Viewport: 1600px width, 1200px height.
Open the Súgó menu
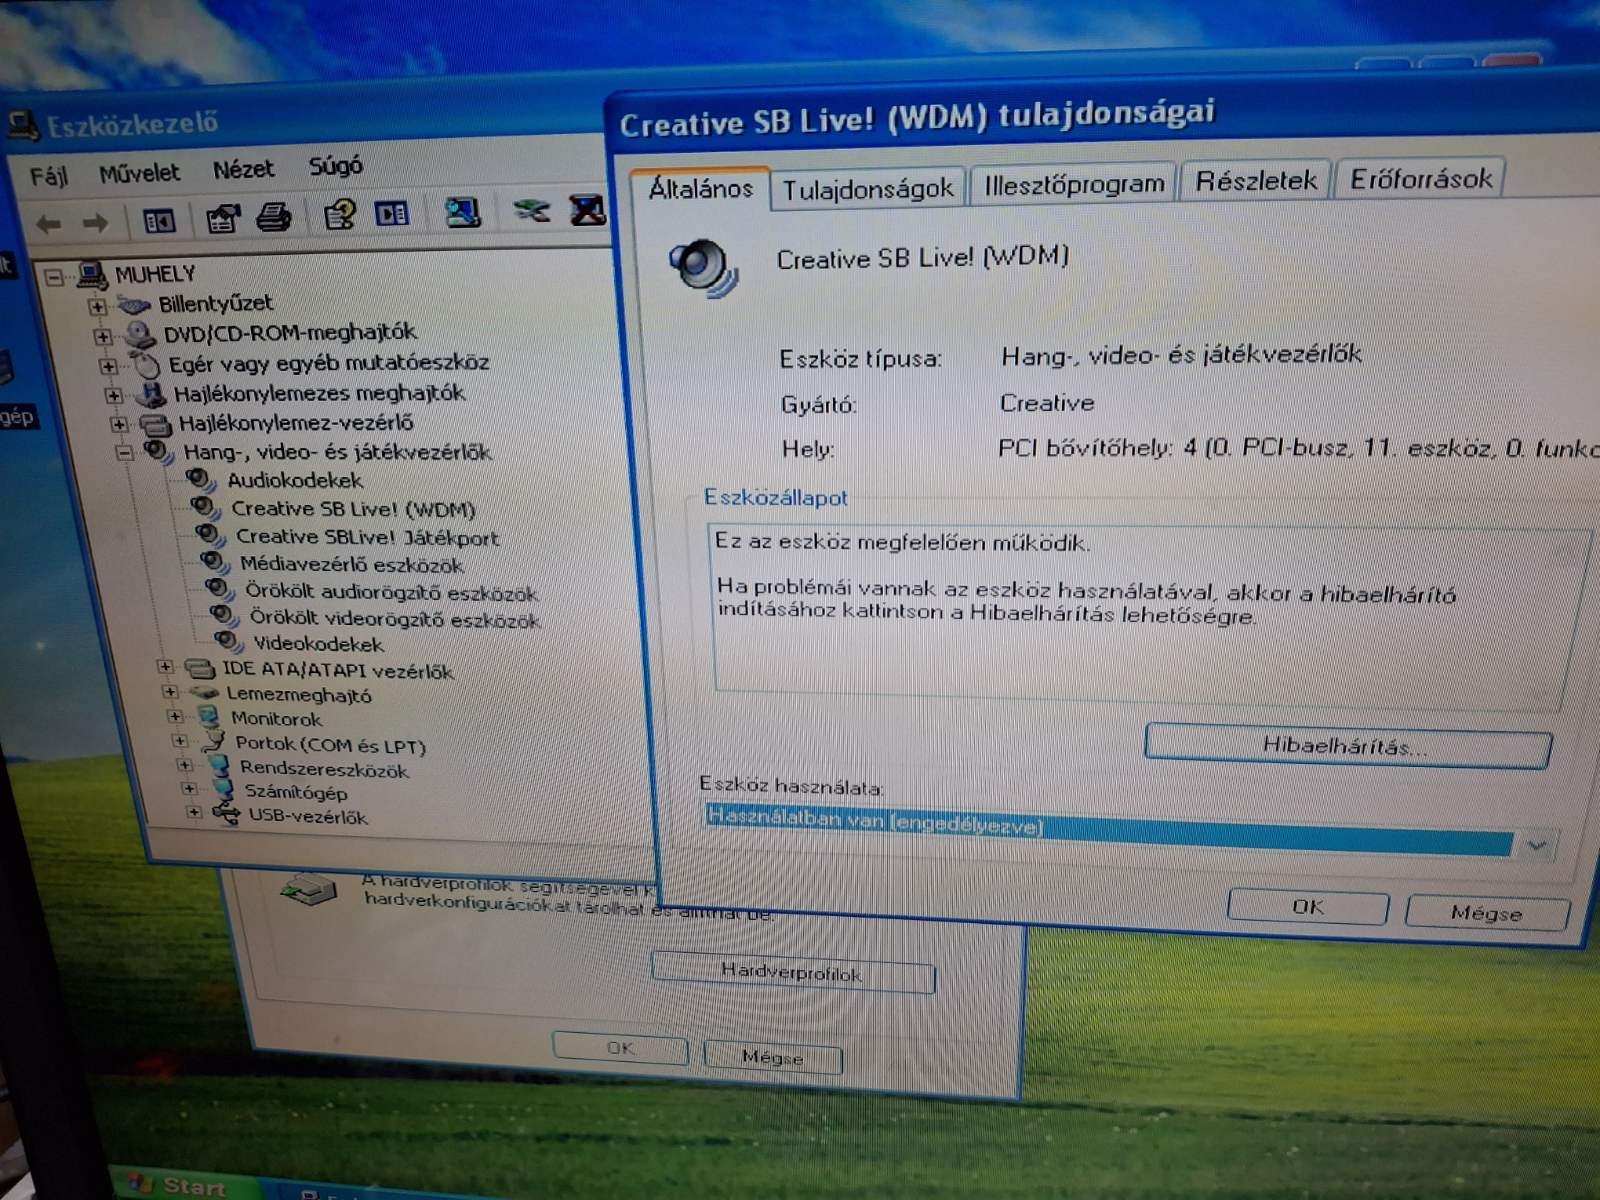(335, 166)
